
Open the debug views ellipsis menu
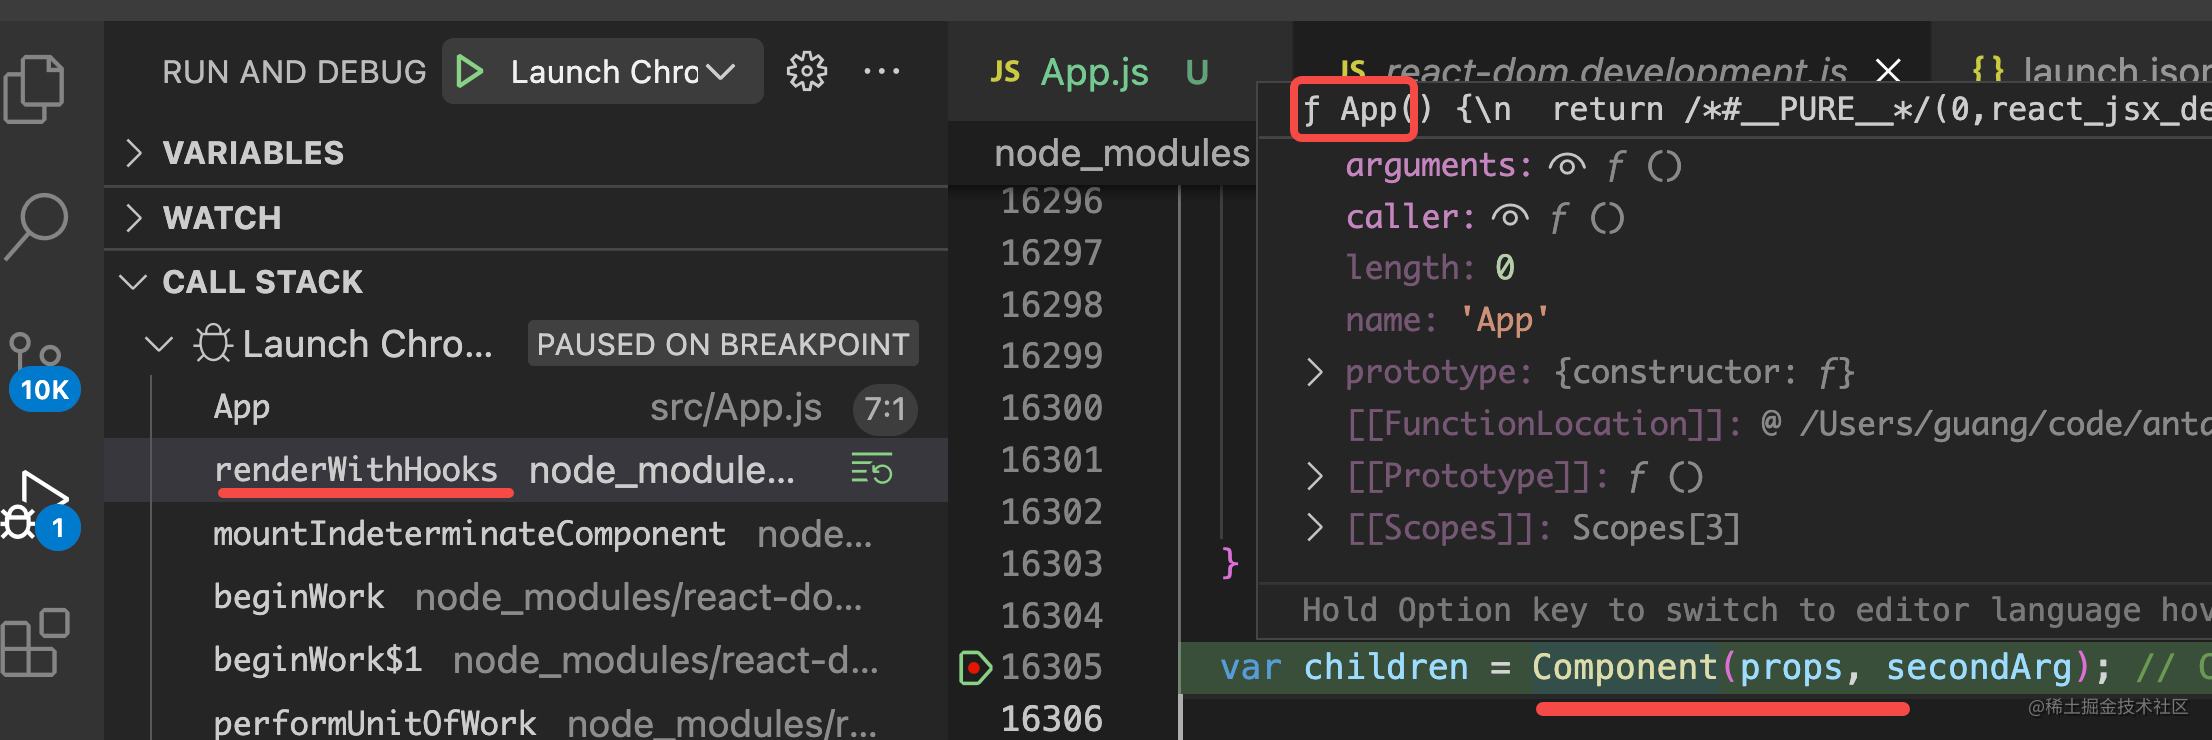tap(881, 72)
